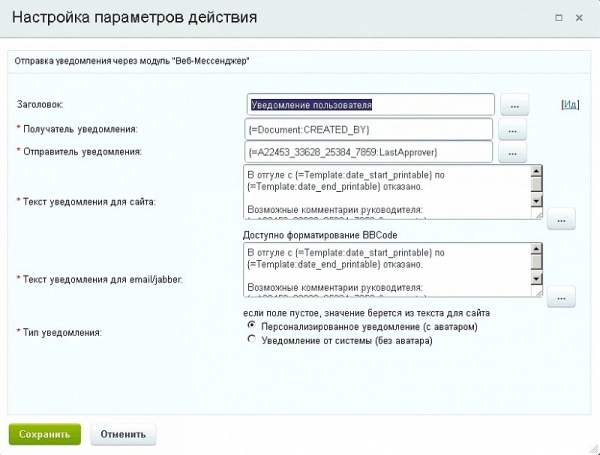Image resolution: width=600 pixels, height=455 pixels.
Task: Click the [Ид] link
Action: point(570,104)
